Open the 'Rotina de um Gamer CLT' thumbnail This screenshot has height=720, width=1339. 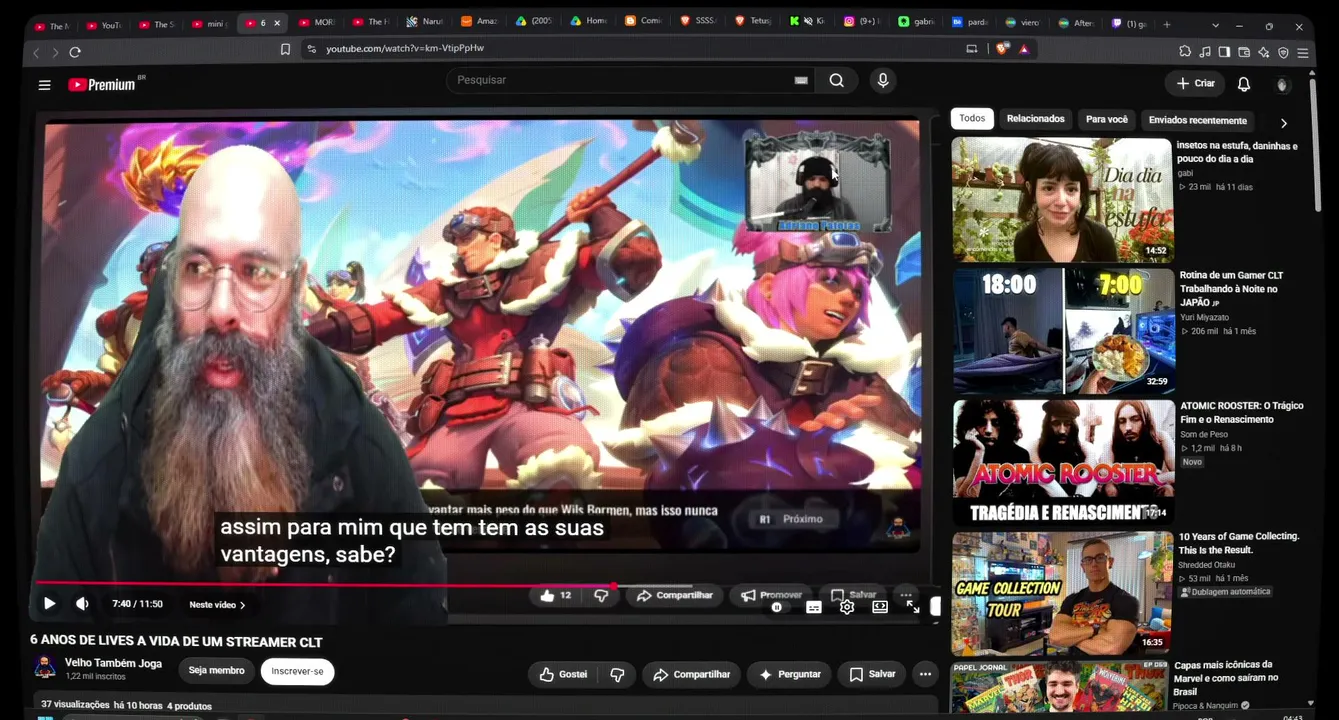coord(1064,331)
